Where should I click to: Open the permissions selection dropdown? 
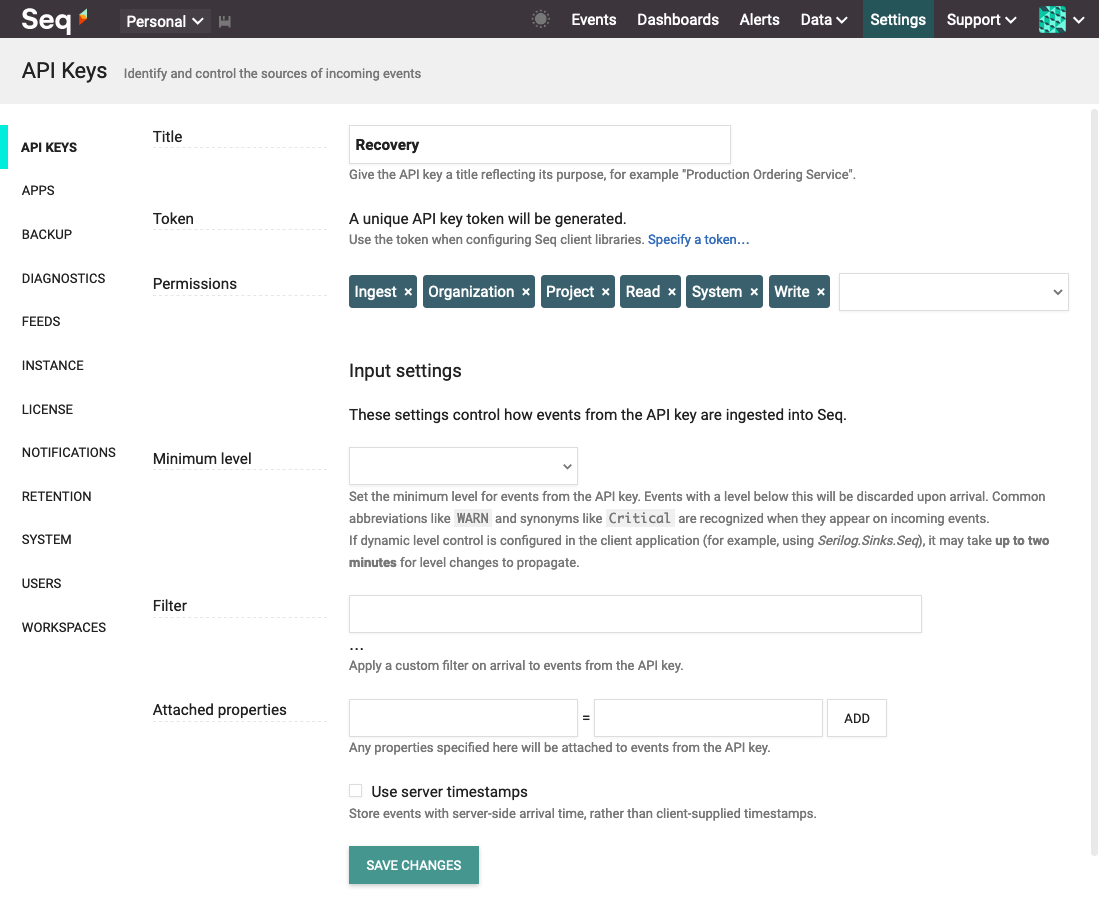[x=953, y=292]
